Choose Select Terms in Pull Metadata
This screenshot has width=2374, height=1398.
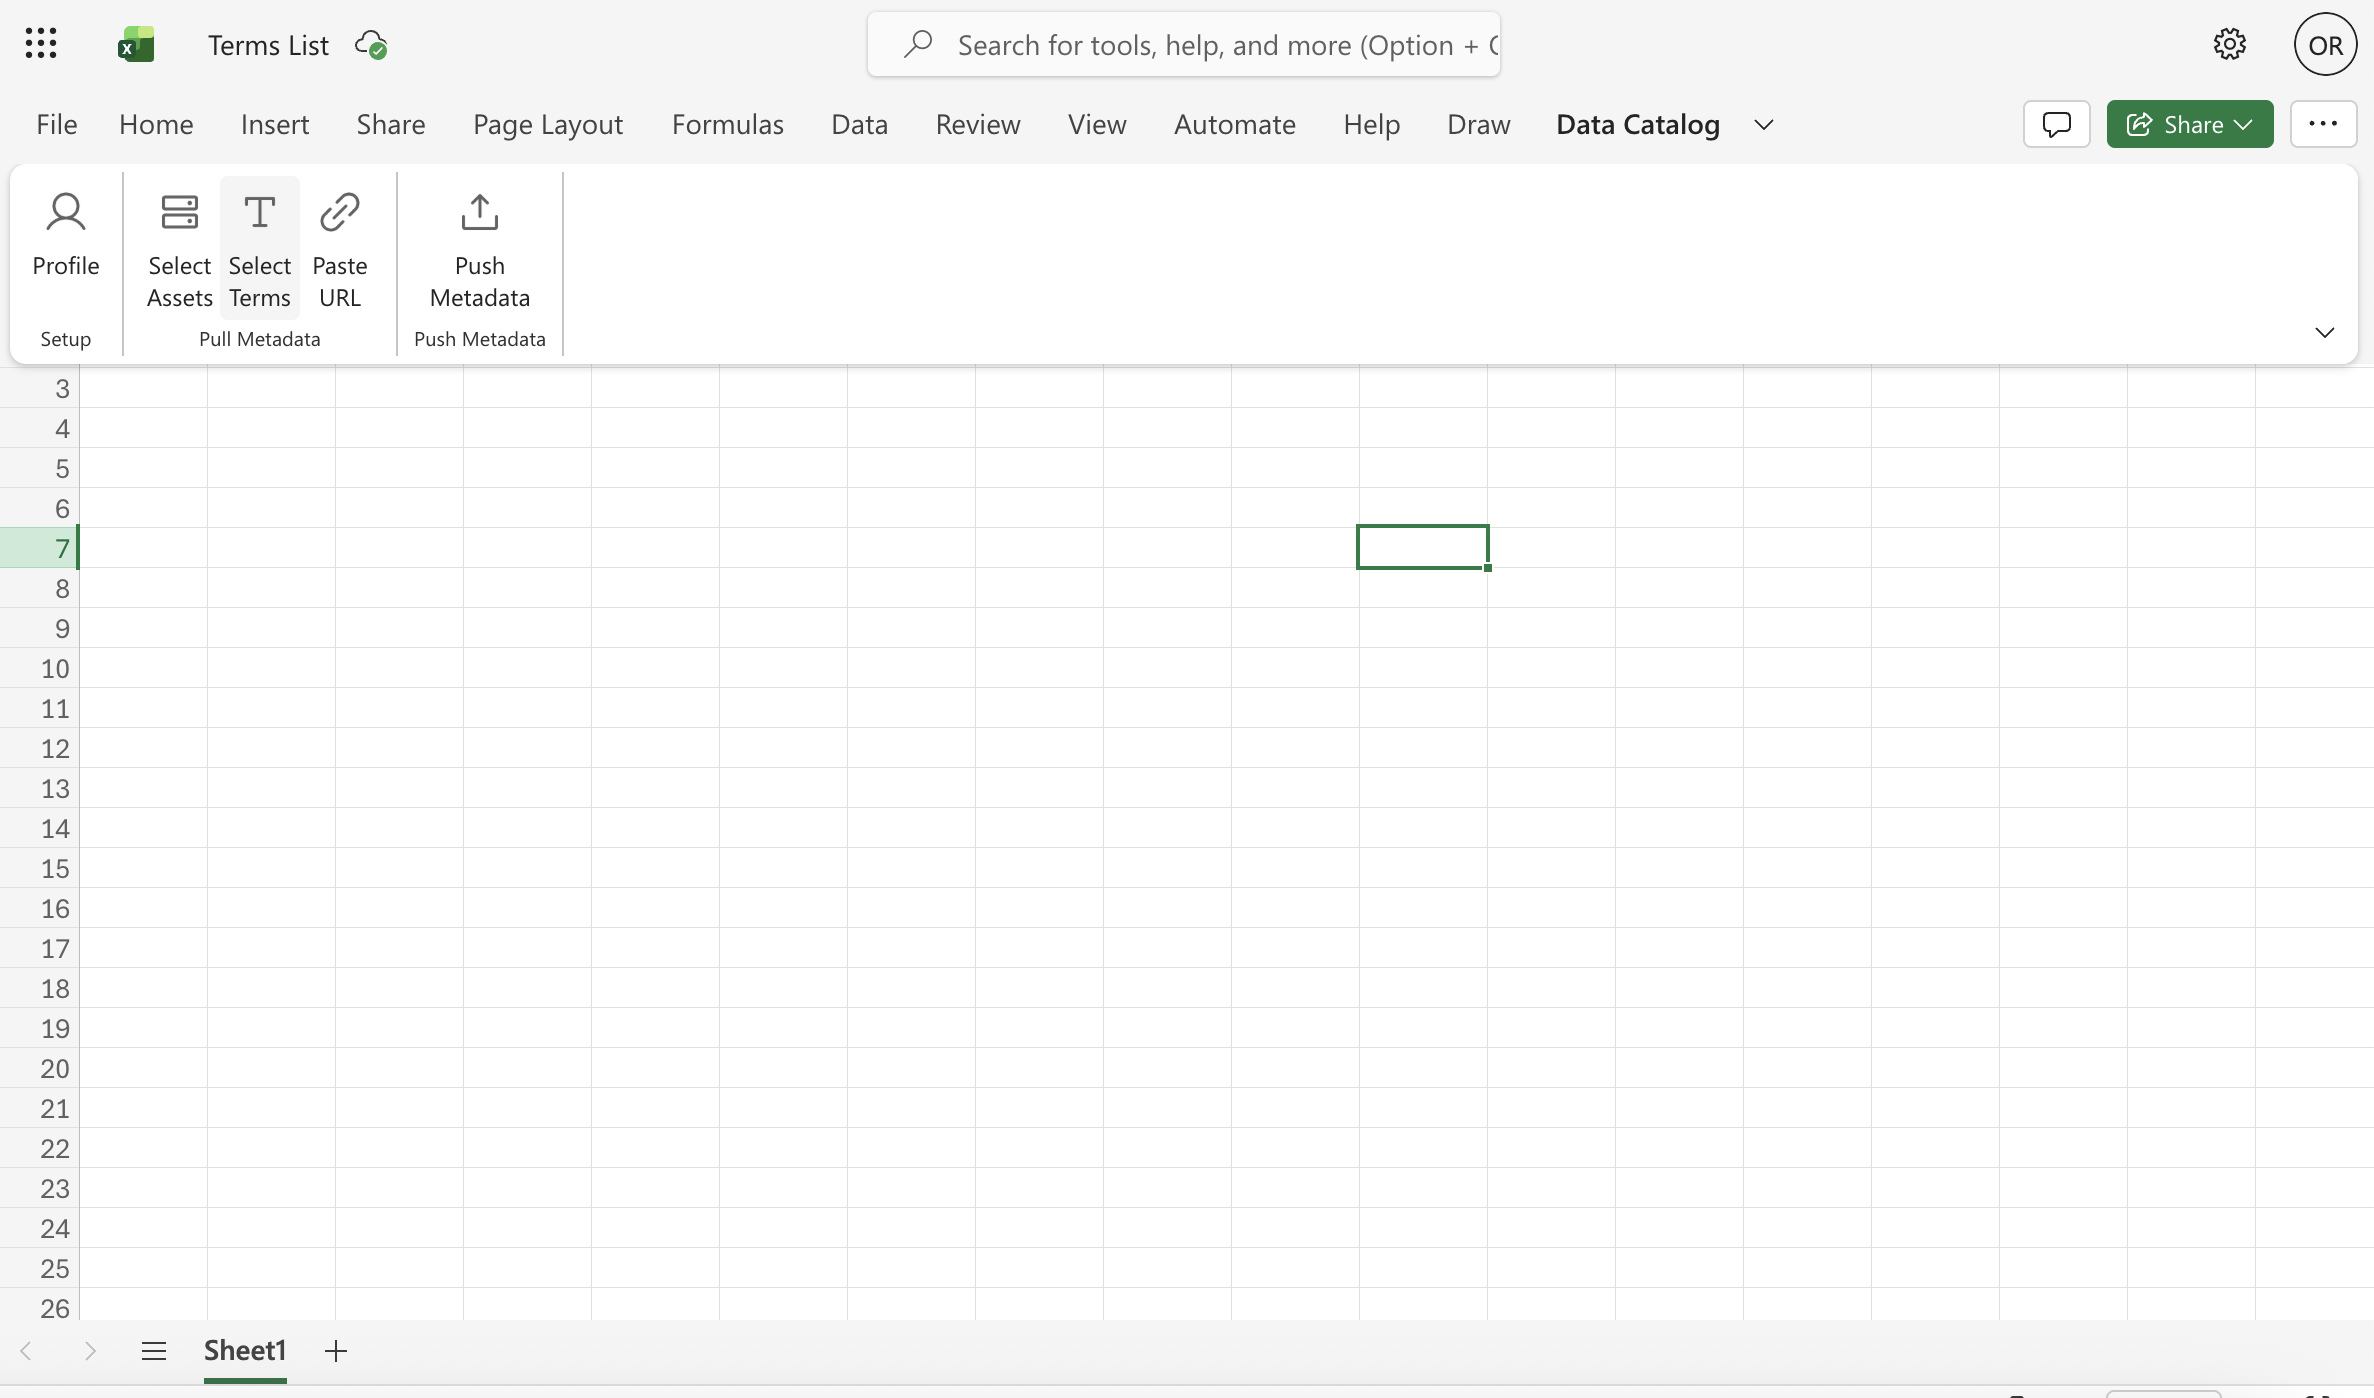pos(260,250)
